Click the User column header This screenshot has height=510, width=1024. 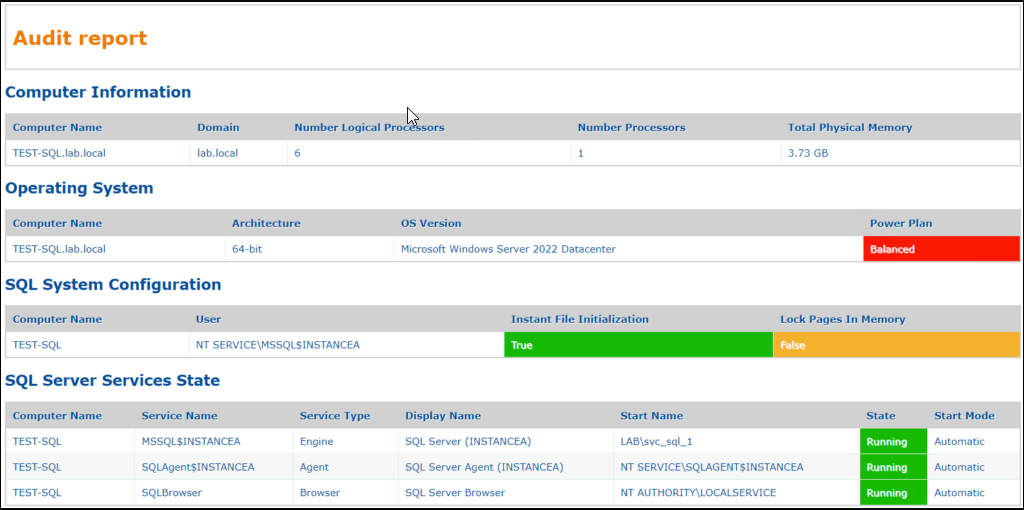click(x=208, y=319)
